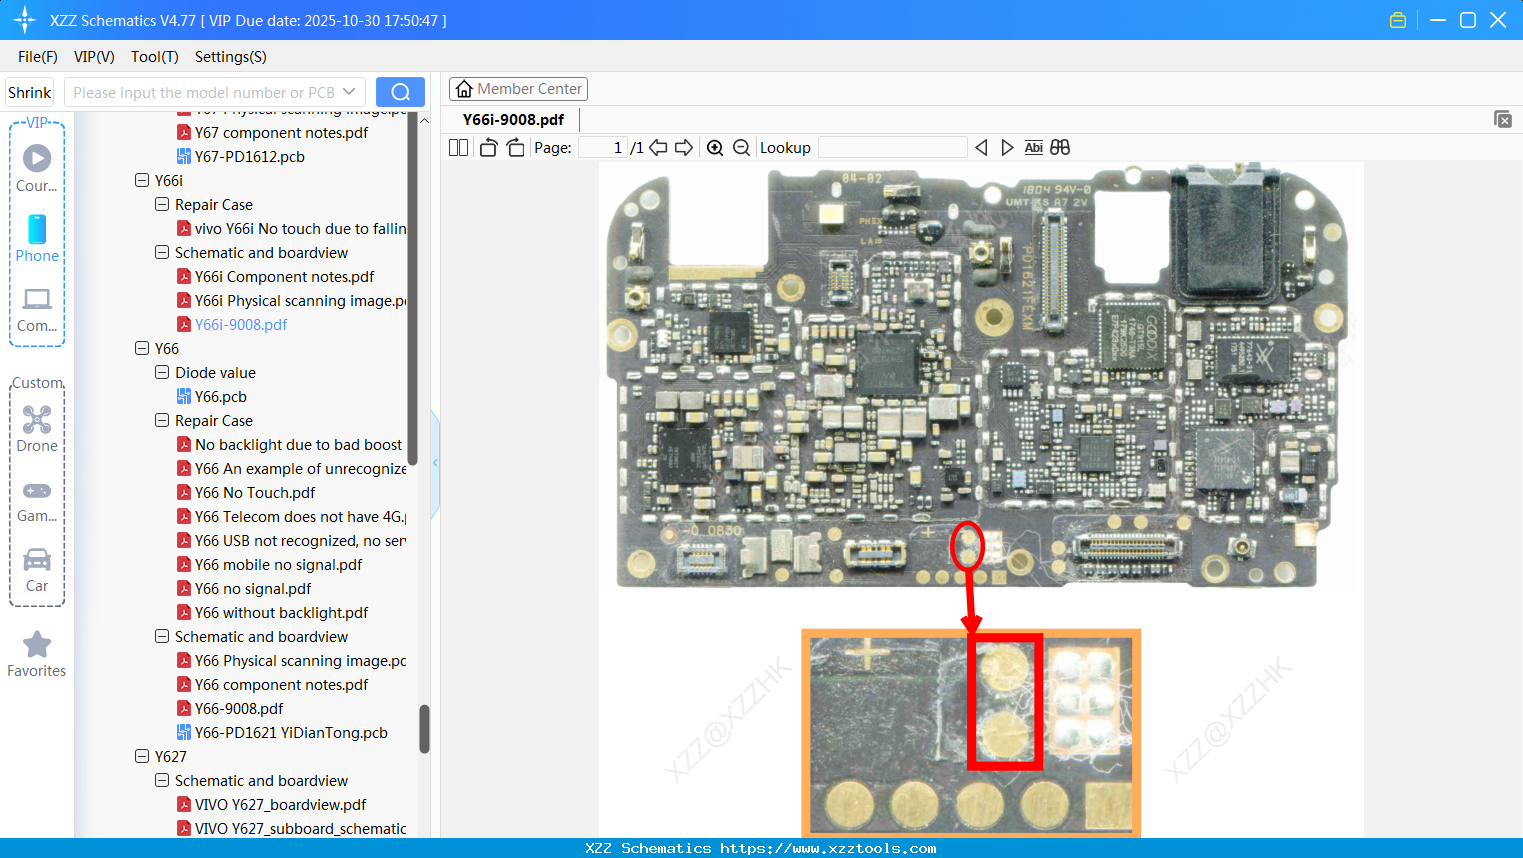1523x858 pixels.
Task: Click the blue search magnifier button
Action: tap(400, 92)
